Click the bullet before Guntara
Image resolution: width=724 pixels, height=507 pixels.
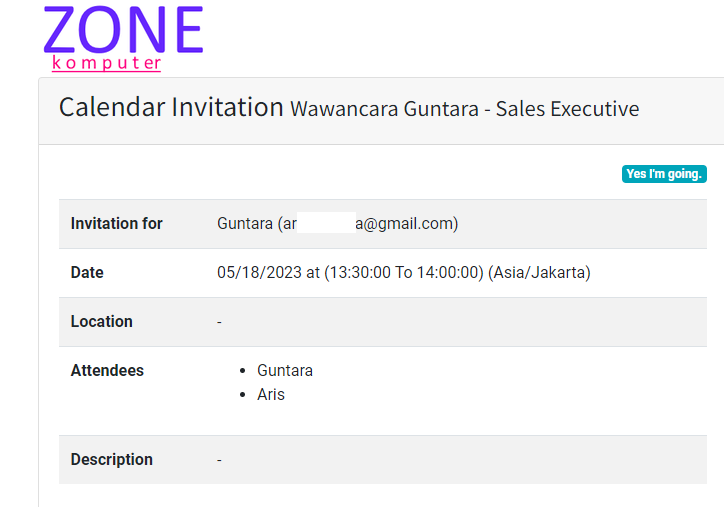pyautogui.click(x=242, y=371)
